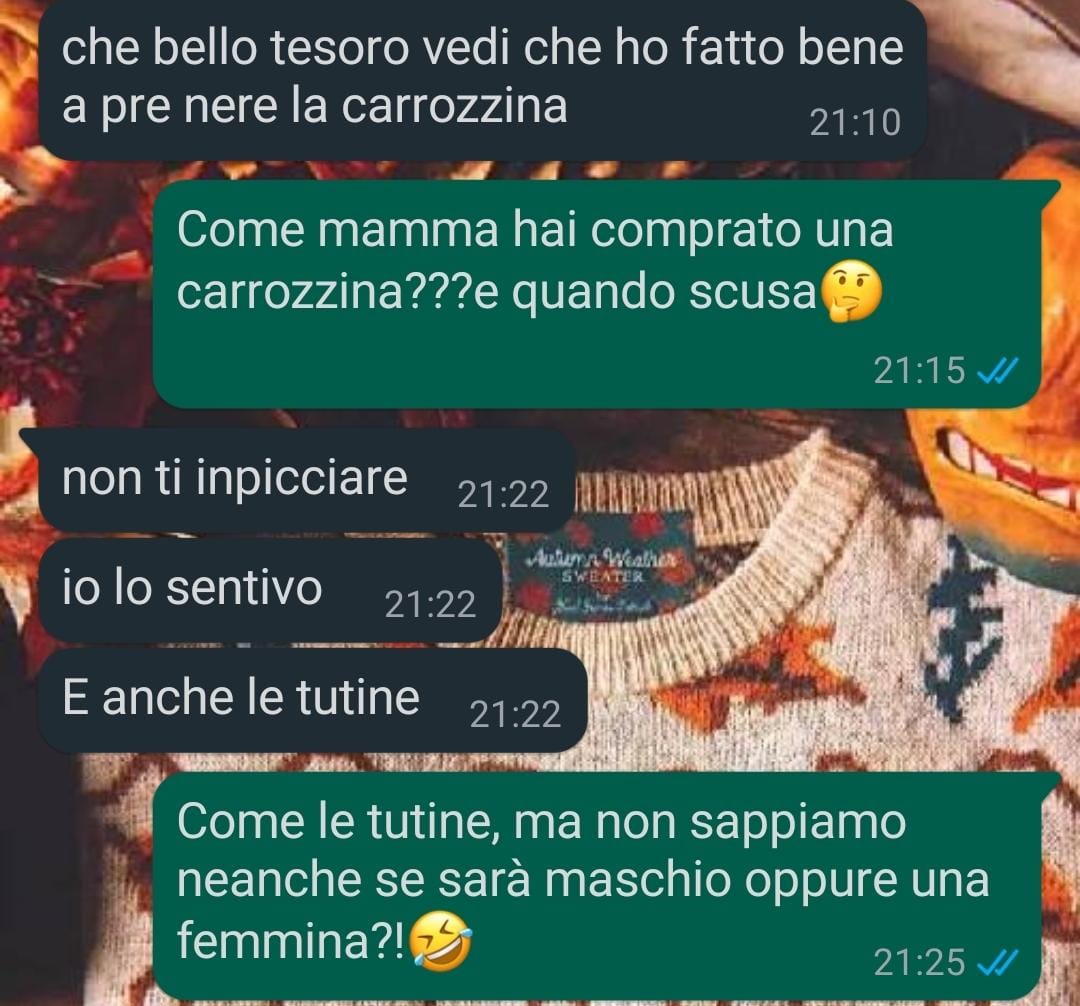Select the 'E anche le tutine' message
The height and width of the screenshot is (1006, 1080).
click(313, 700)
